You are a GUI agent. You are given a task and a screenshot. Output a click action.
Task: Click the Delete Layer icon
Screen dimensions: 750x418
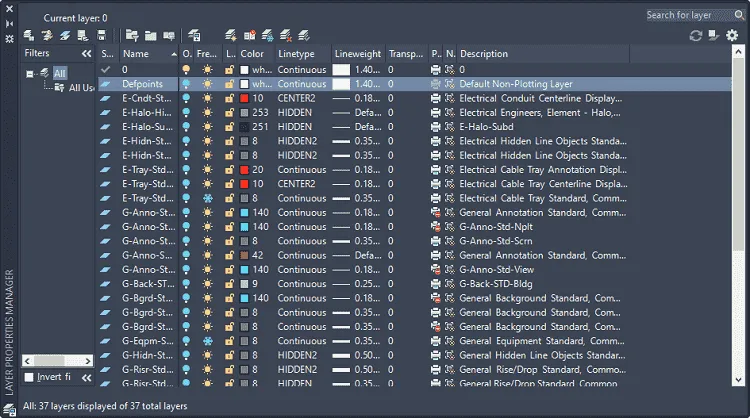(x=286, y=35)
